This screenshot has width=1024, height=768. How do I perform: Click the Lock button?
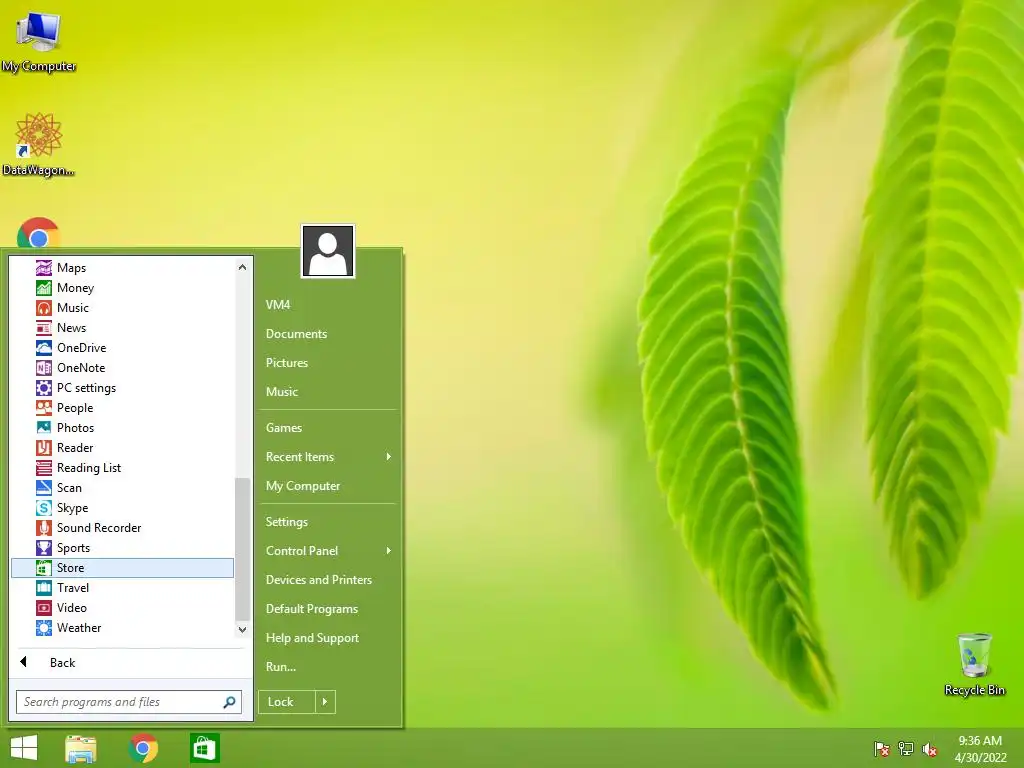(287, 702)
